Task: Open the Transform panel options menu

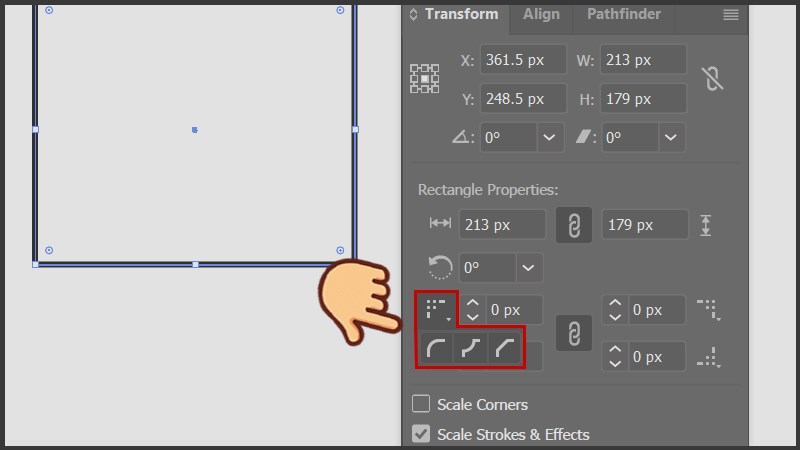Action: pos(731,15)
